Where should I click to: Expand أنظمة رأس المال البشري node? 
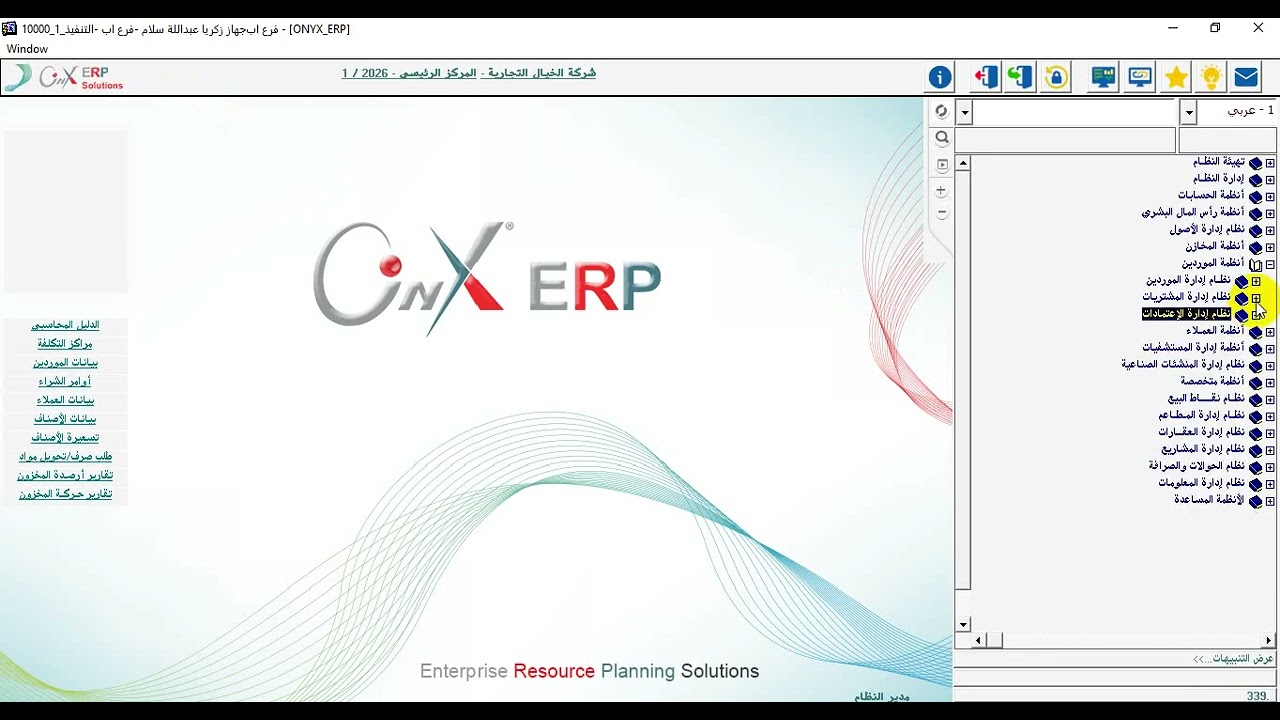tap(1270, 213)
